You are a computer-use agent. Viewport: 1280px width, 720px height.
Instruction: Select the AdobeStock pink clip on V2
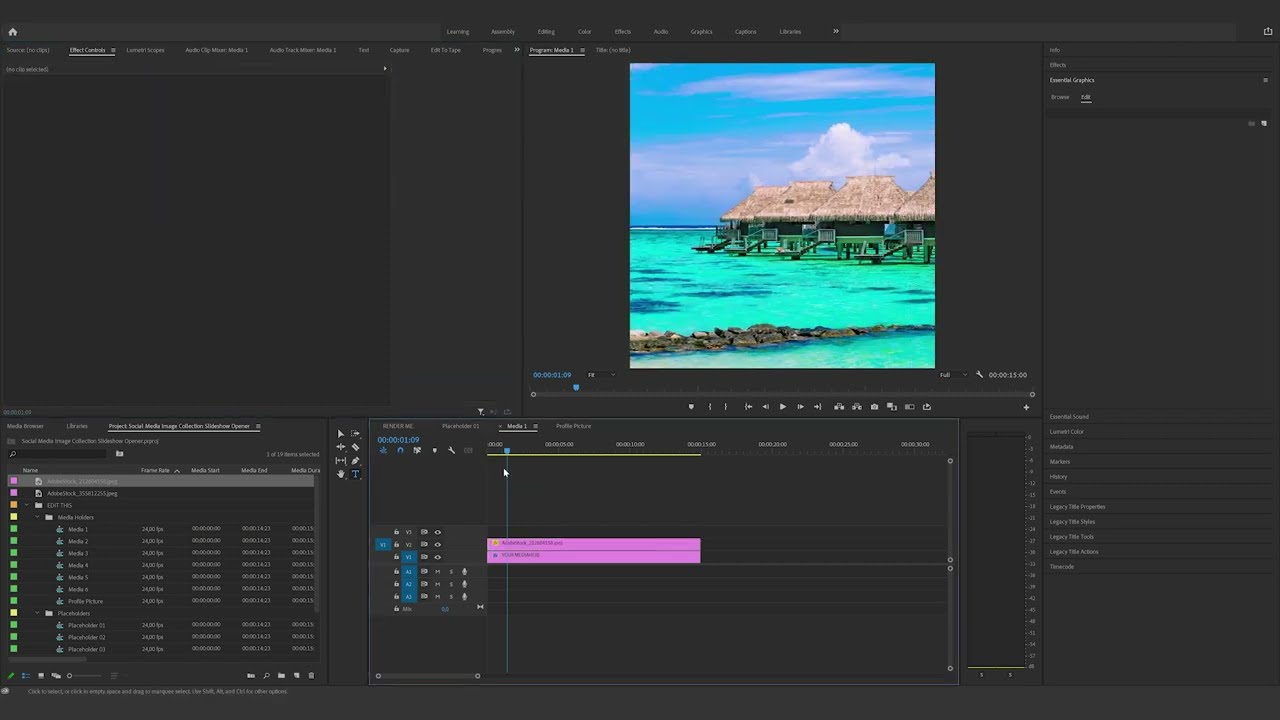[594, 544]
